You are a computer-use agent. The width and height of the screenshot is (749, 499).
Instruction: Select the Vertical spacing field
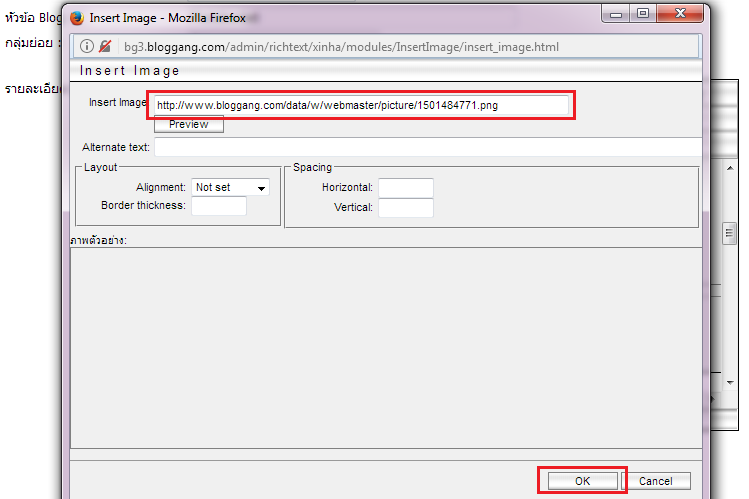(405, 208)
